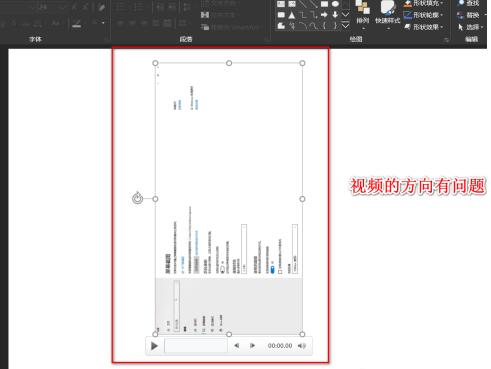491x369 pixels.
Task: Select the Left Brace shape
Action: (324, 26)
